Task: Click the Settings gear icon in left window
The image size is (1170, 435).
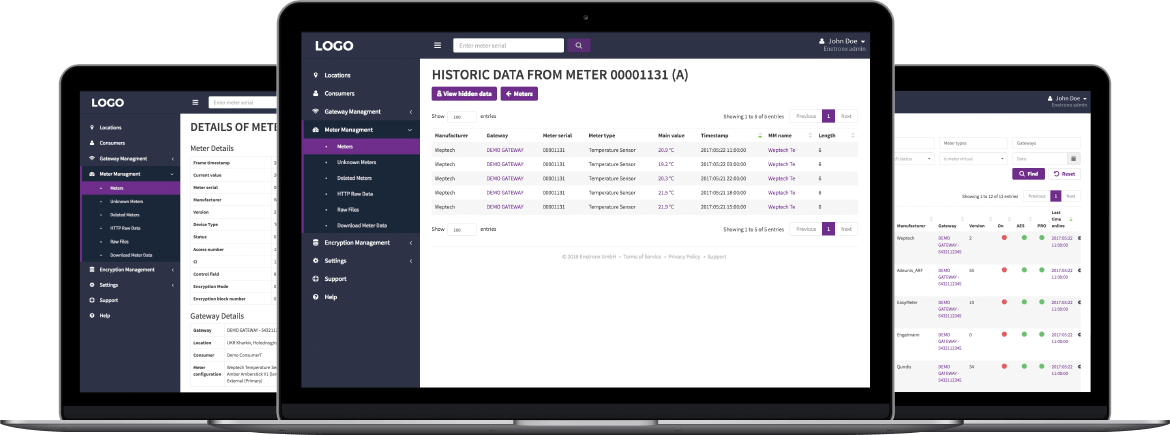Action: (92, 285)
